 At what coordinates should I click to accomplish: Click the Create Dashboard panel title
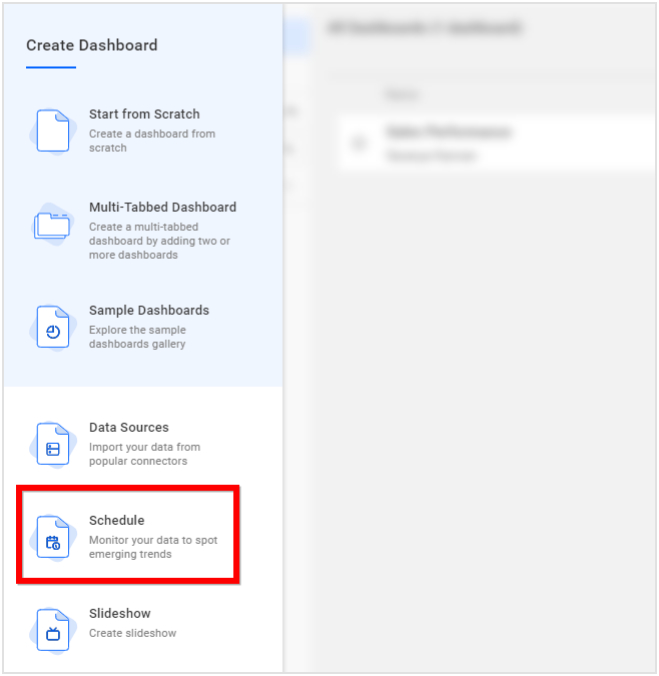point(92,45)
